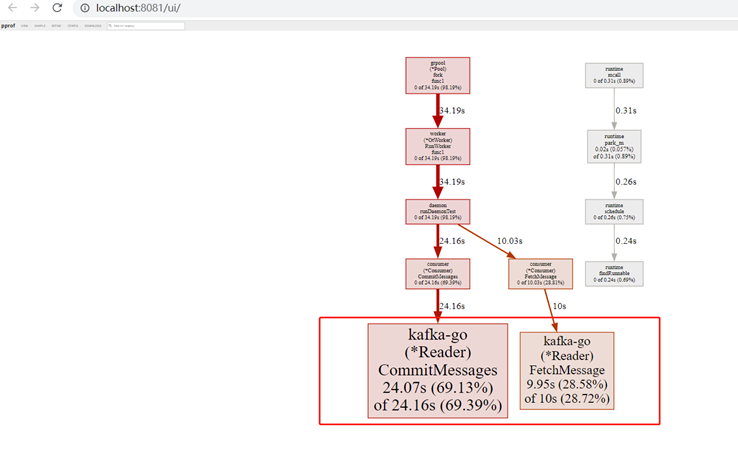Image resolution: width=738 pixels, height=463 pixels.
Task: Select the daemon runDaemonTest node
Action: [438, 211]
